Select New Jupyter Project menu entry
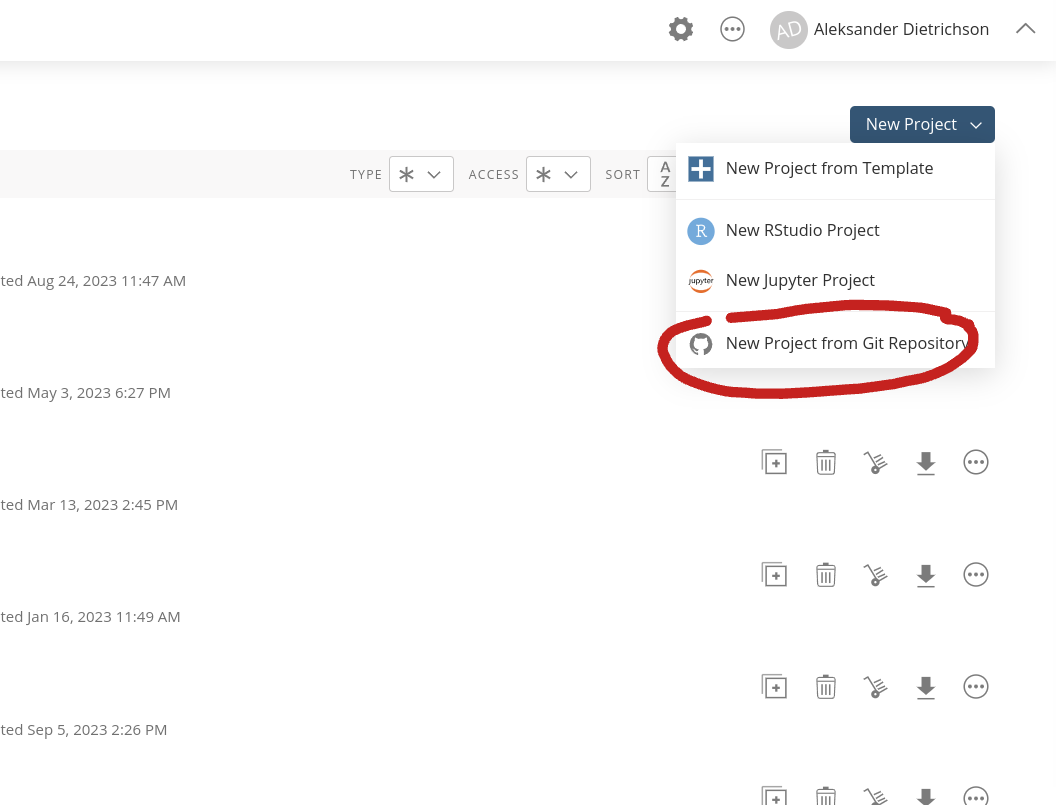The image size is (1056, 805). click(800, 280)
